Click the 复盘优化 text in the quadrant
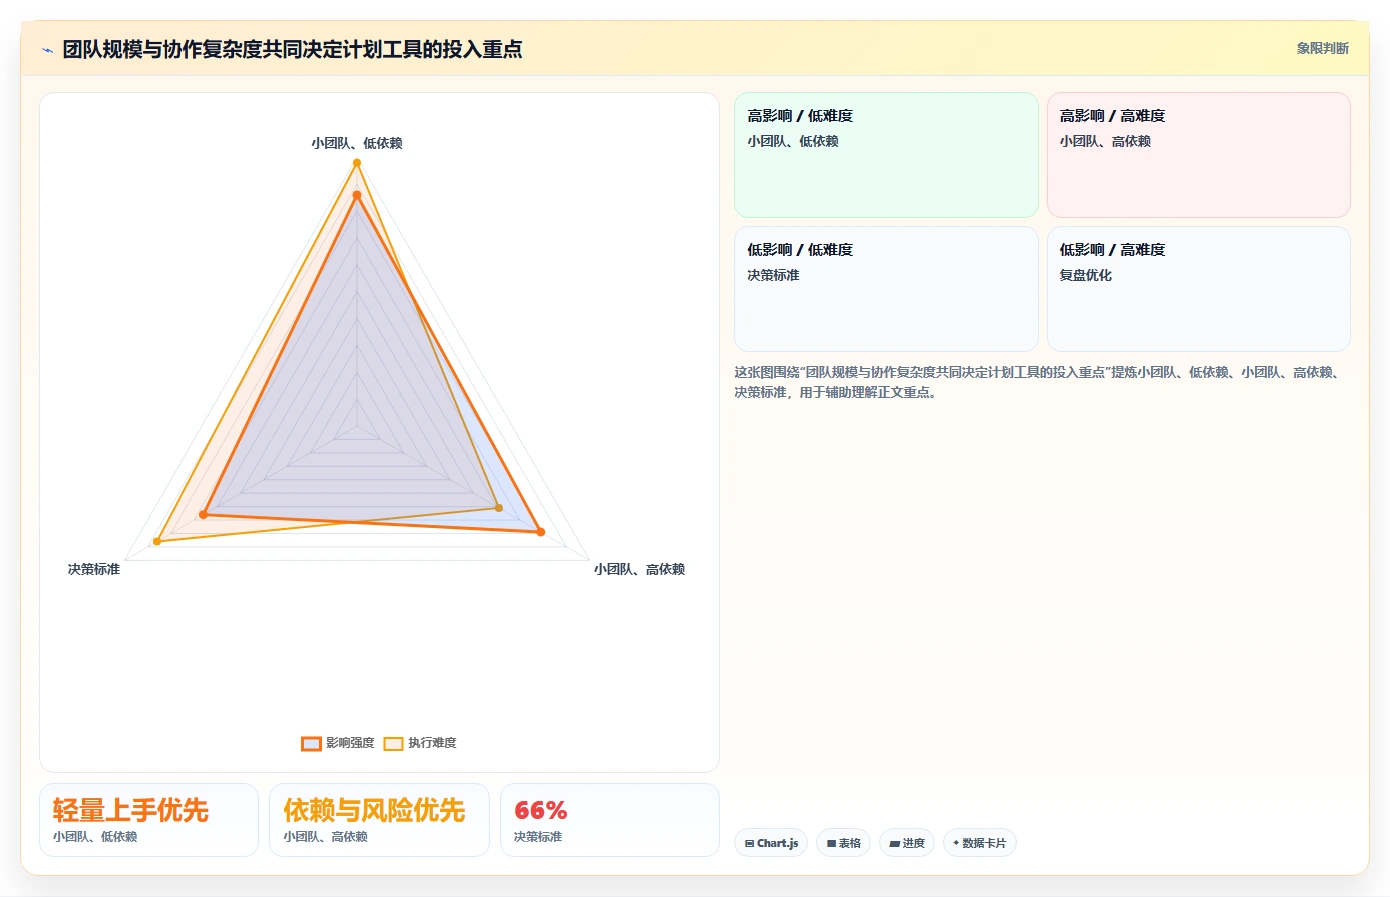This screenshot has height=897, width=1390. 1085,275
